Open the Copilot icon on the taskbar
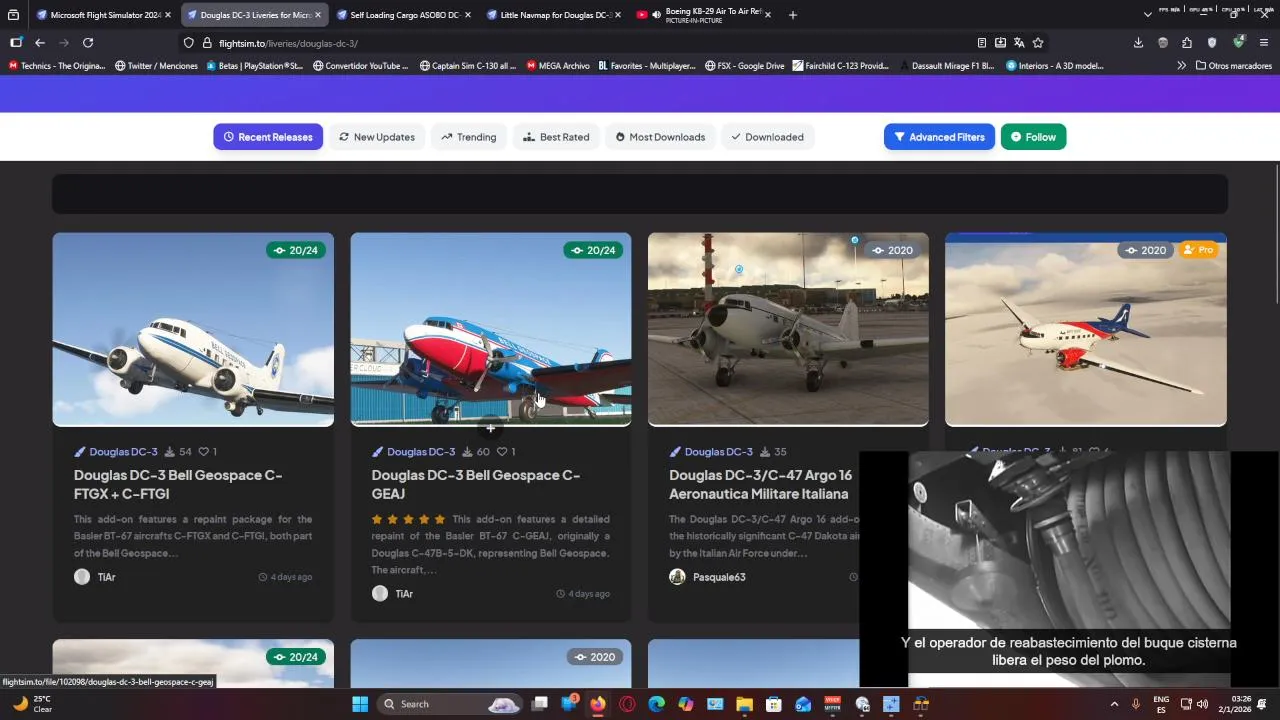Image resolution: width=1280 pixels, height=720 pixels. coord(686,704)
